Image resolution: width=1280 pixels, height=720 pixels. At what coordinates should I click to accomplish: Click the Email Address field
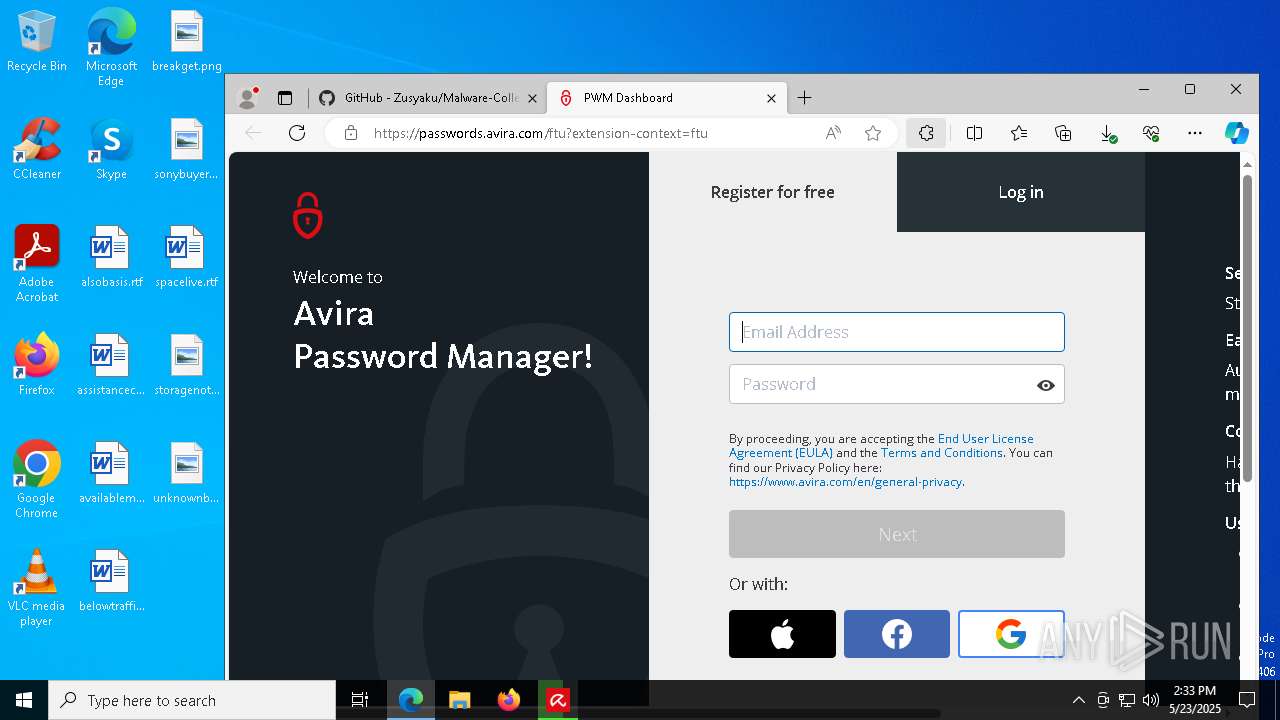coord(897,332)
